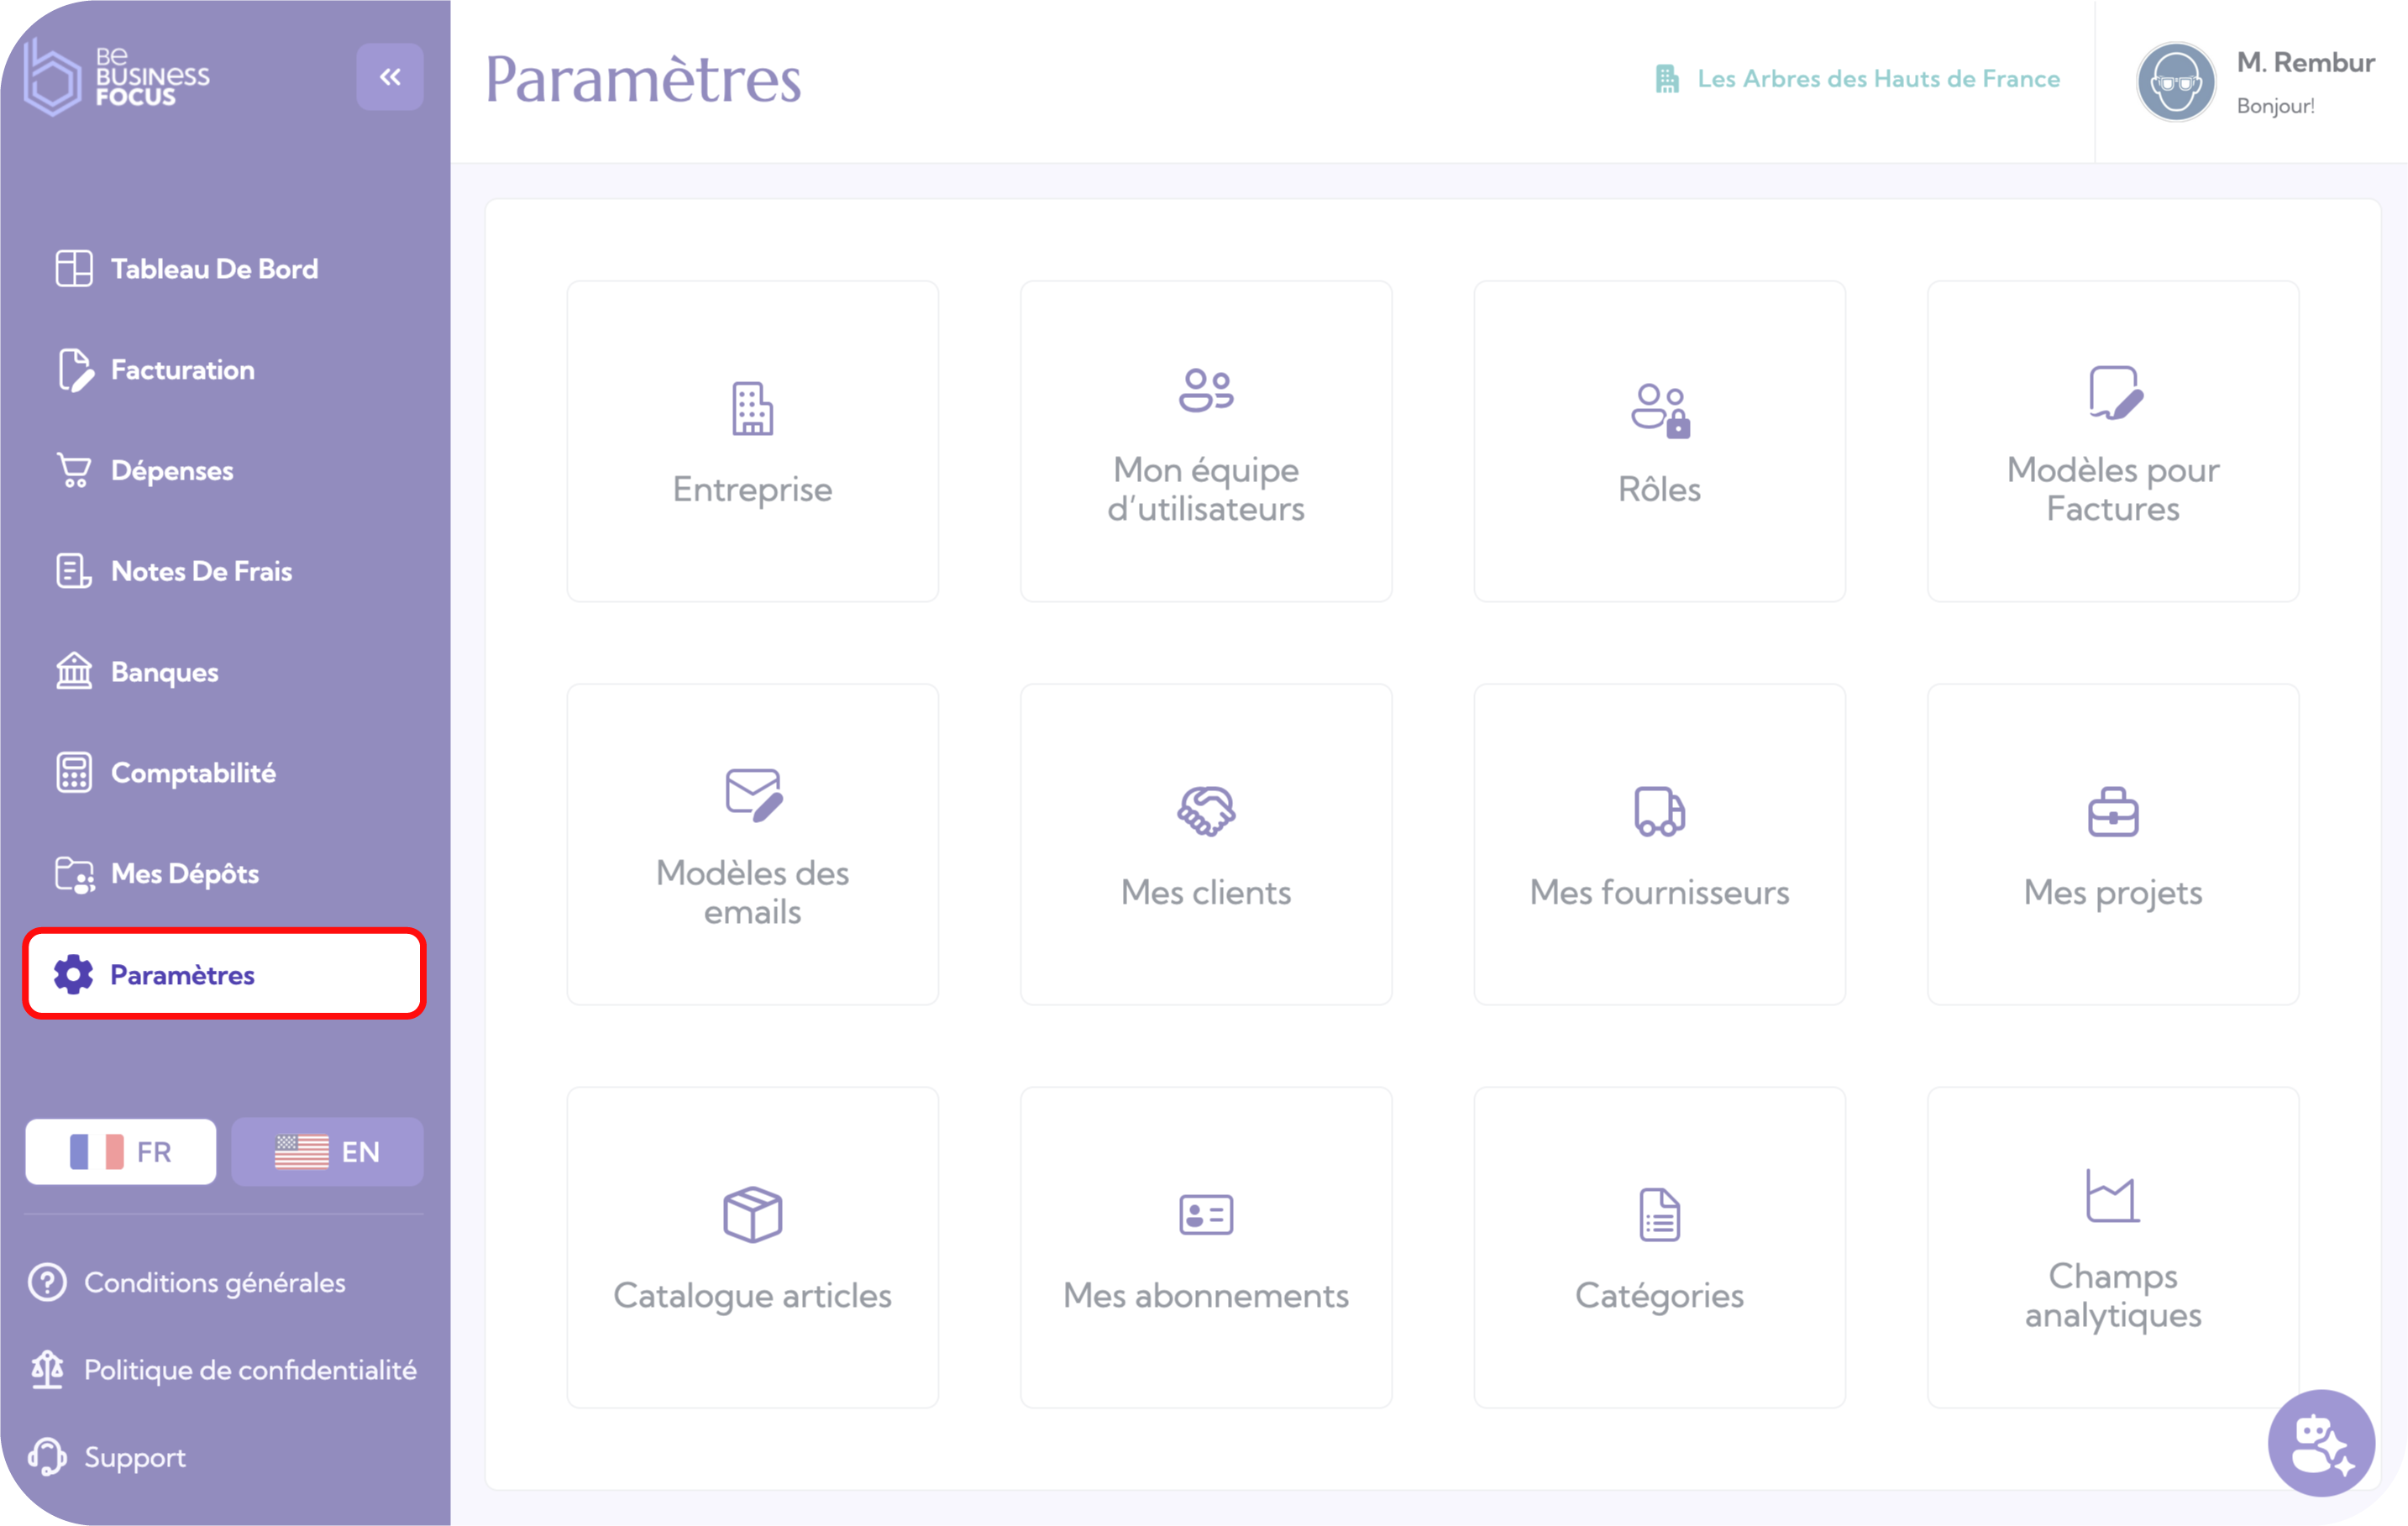Click the M. Rembur user name

tap(2305, 62)
